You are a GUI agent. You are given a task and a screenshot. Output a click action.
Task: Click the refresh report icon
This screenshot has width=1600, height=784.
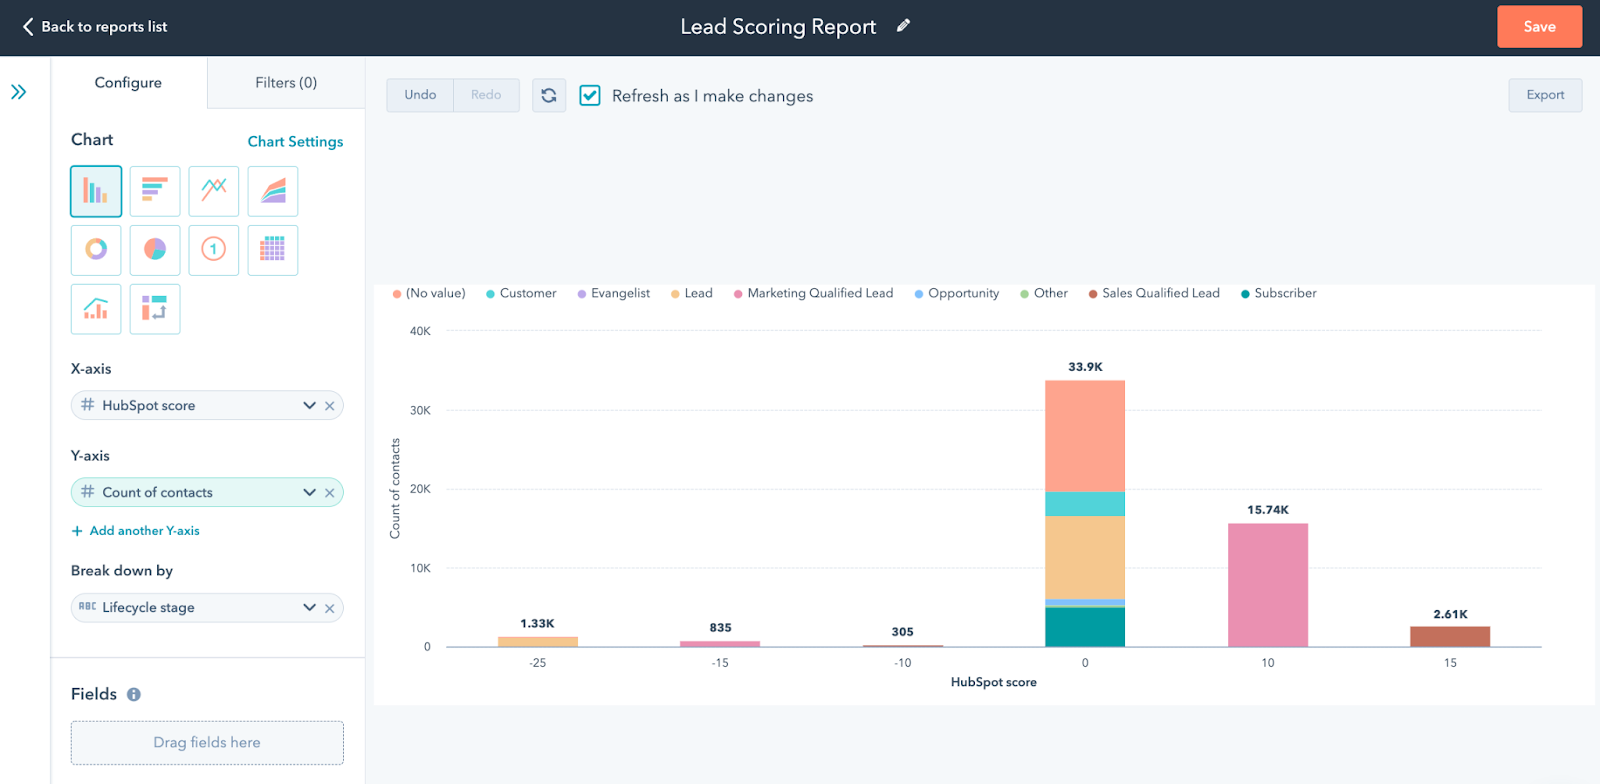point(549,95)
